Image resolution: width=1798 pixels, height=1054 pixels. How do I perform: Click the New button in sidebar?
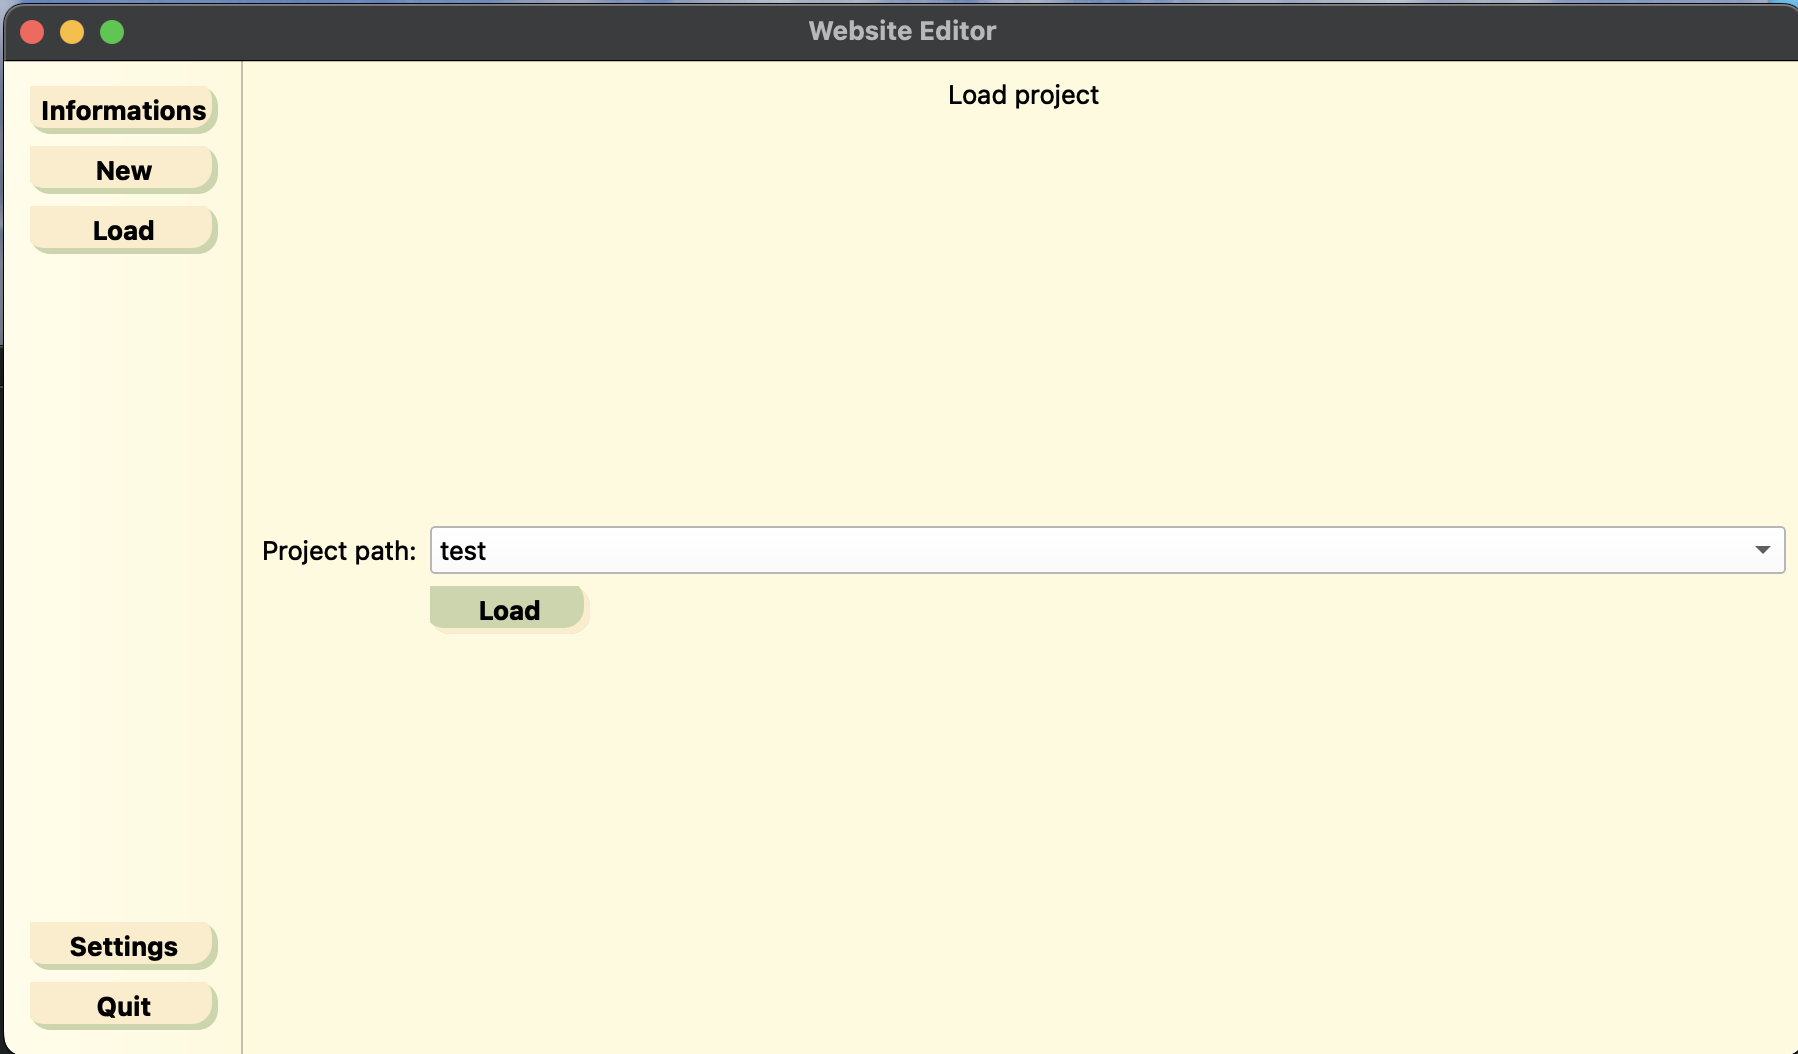click(123, 170)
